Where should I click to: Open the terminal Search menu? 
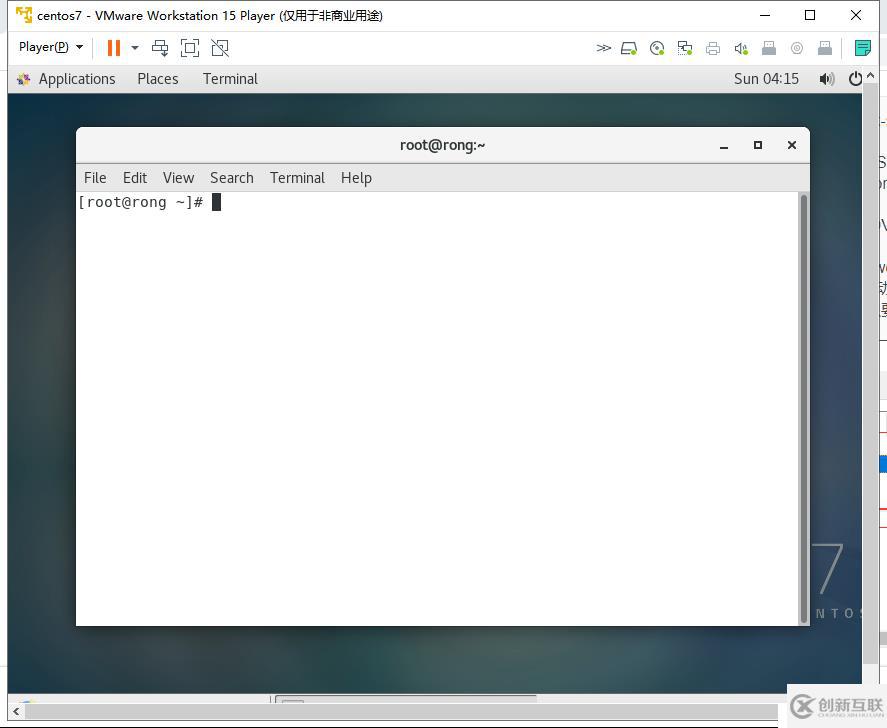[x=232, y=178]
